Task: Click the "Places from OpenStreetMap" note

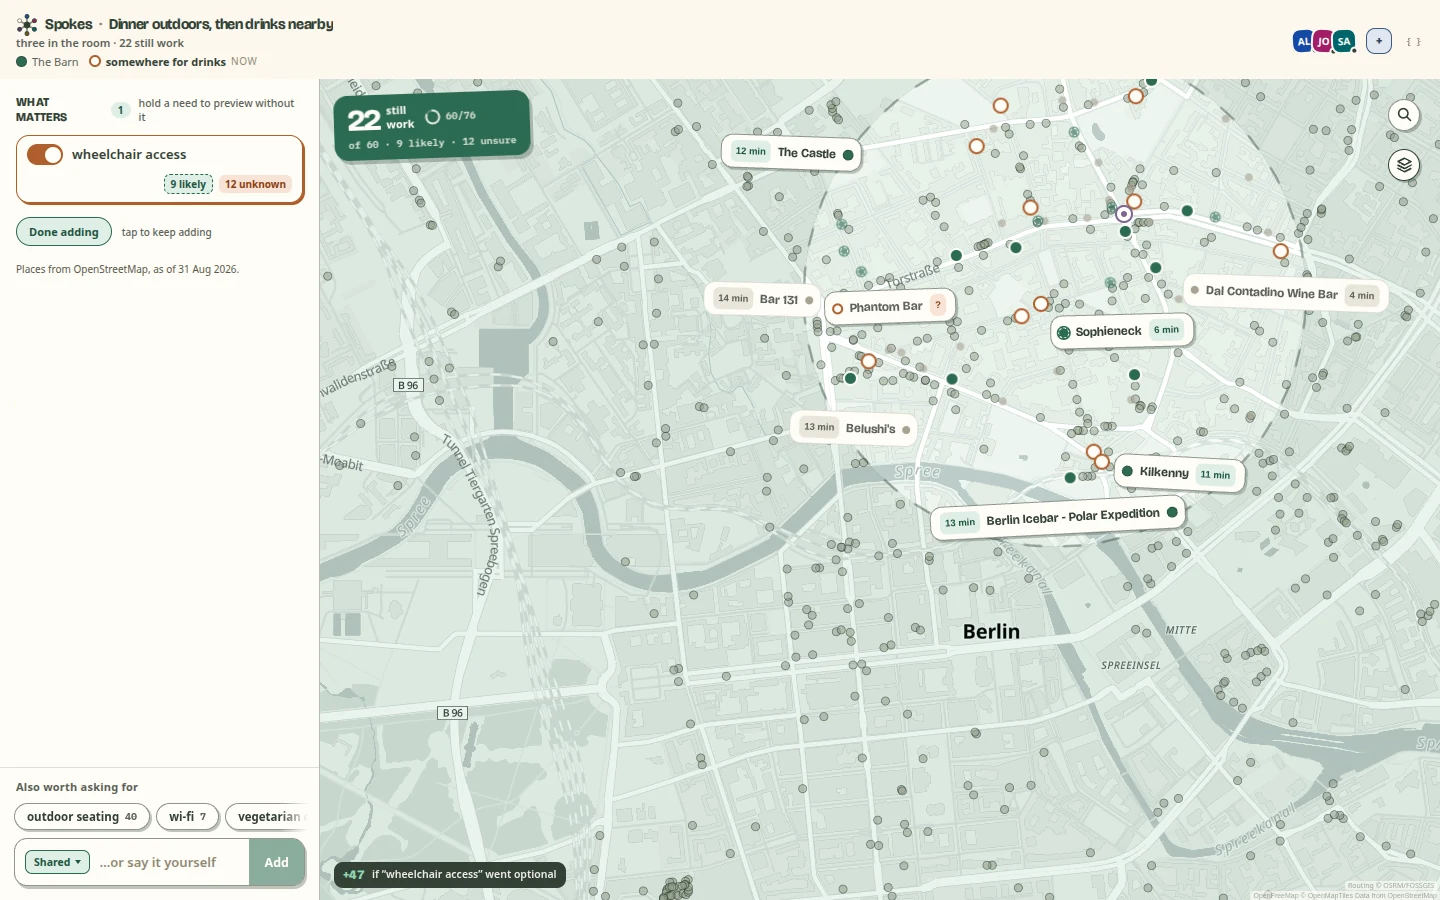Action: click(x=127, y=269)
